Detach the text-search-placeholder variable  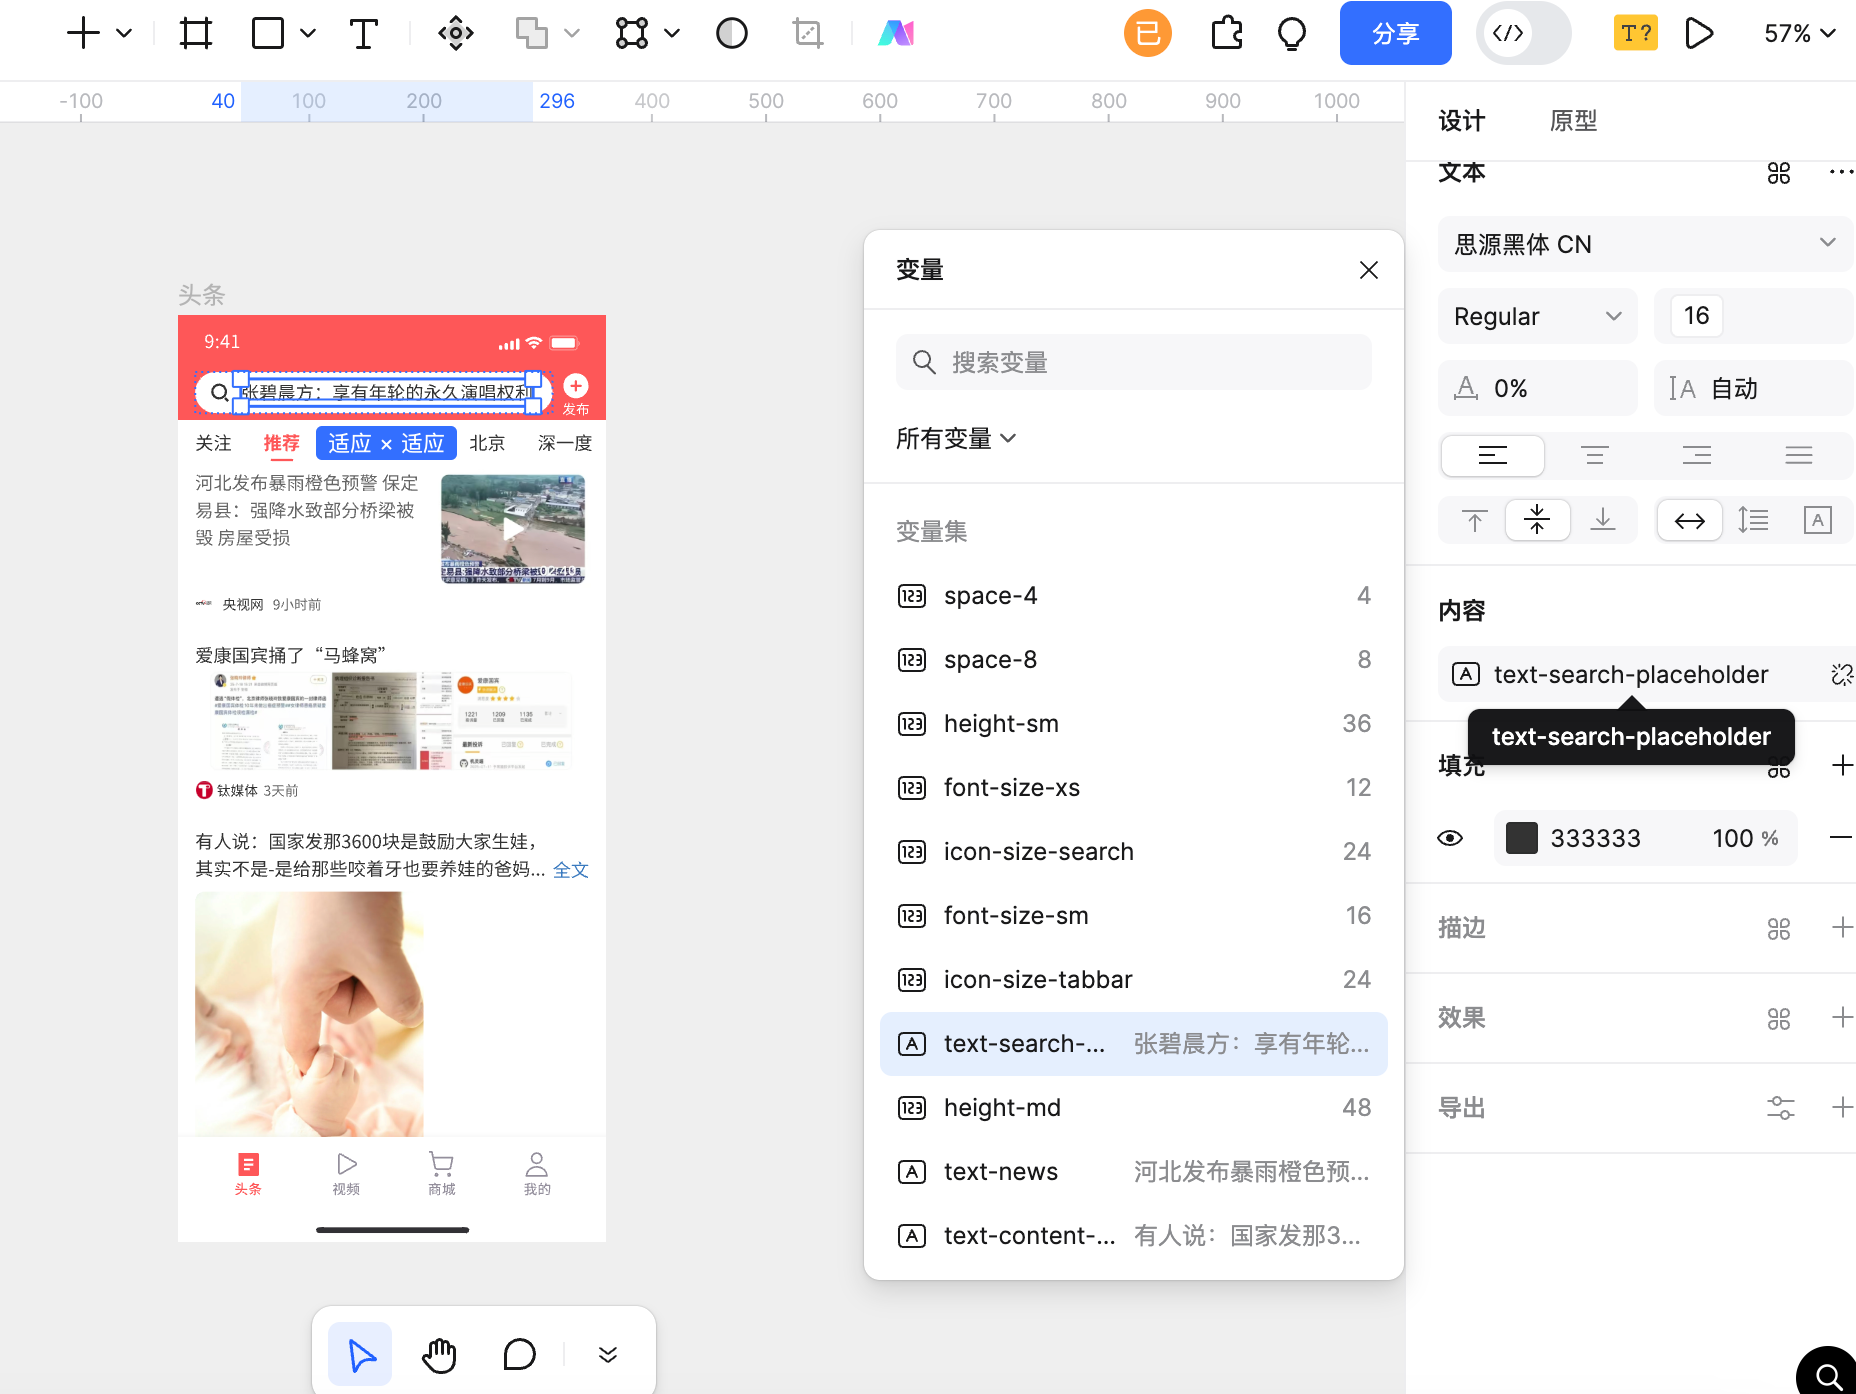[1841, 675]
